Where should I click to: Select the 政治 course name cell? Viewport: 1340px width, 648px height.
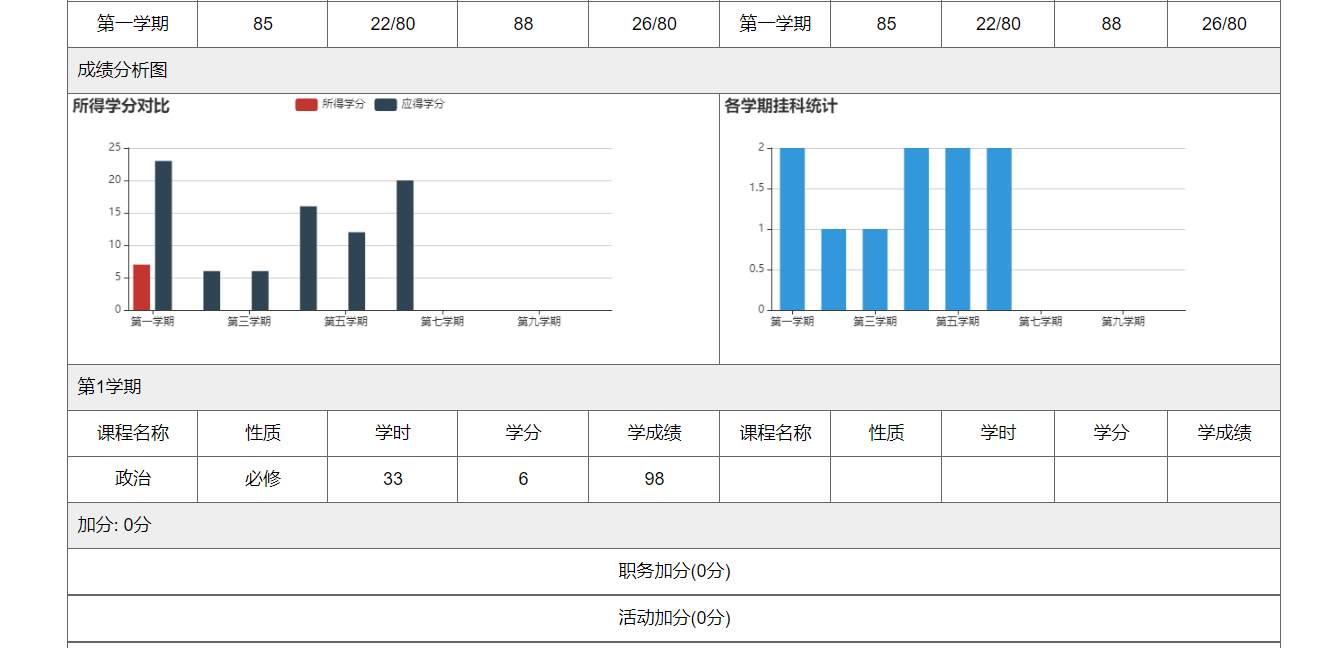click(x=133, y=479)
